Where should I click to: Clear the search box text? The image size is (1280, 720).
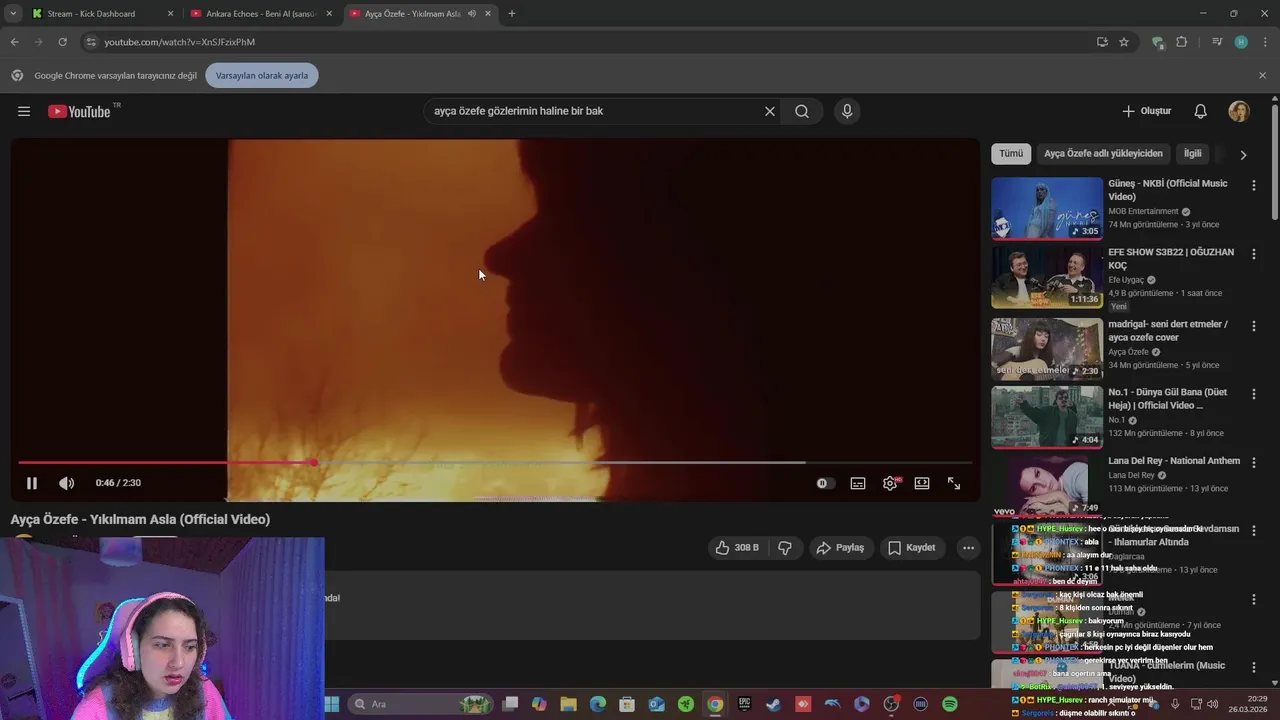770,111
